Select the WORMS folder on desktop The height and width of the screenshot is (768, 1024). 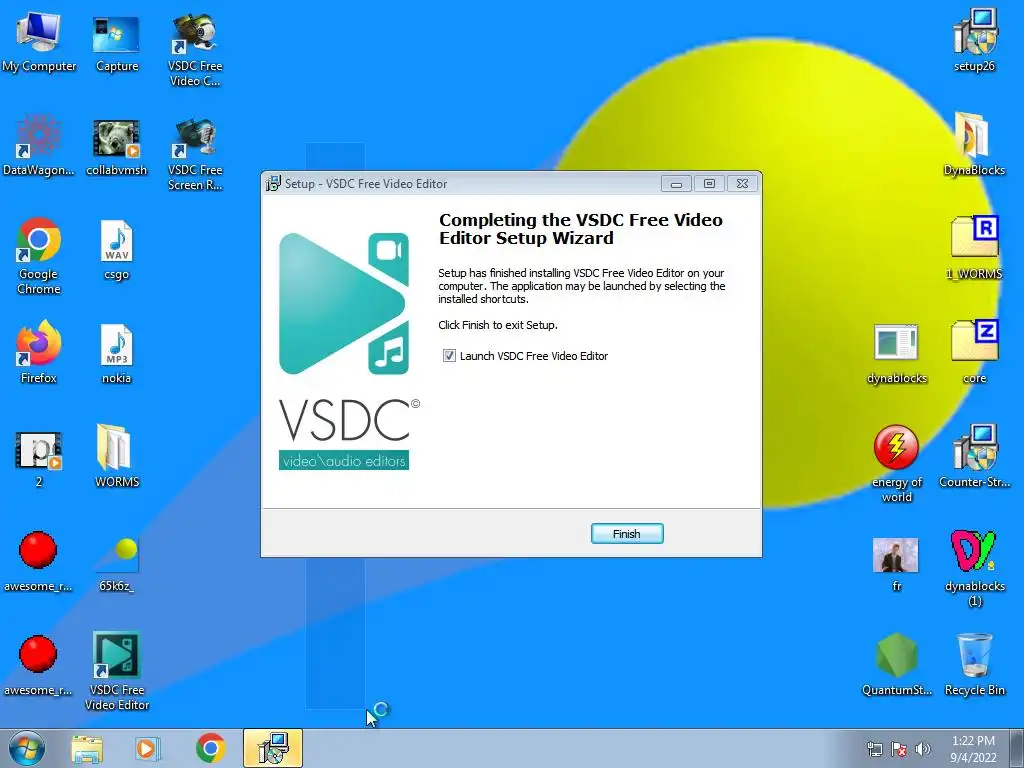[116, 456]
